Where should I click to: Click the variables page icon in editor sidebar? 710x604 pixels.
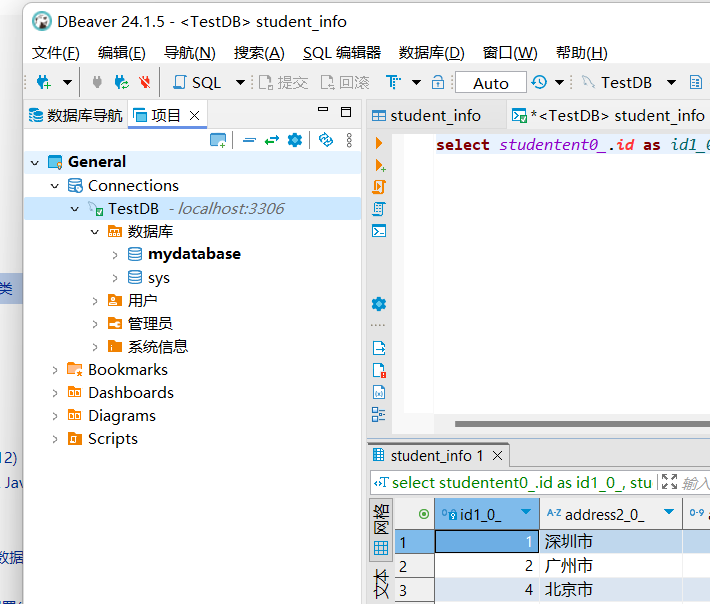tap(379, 392)
